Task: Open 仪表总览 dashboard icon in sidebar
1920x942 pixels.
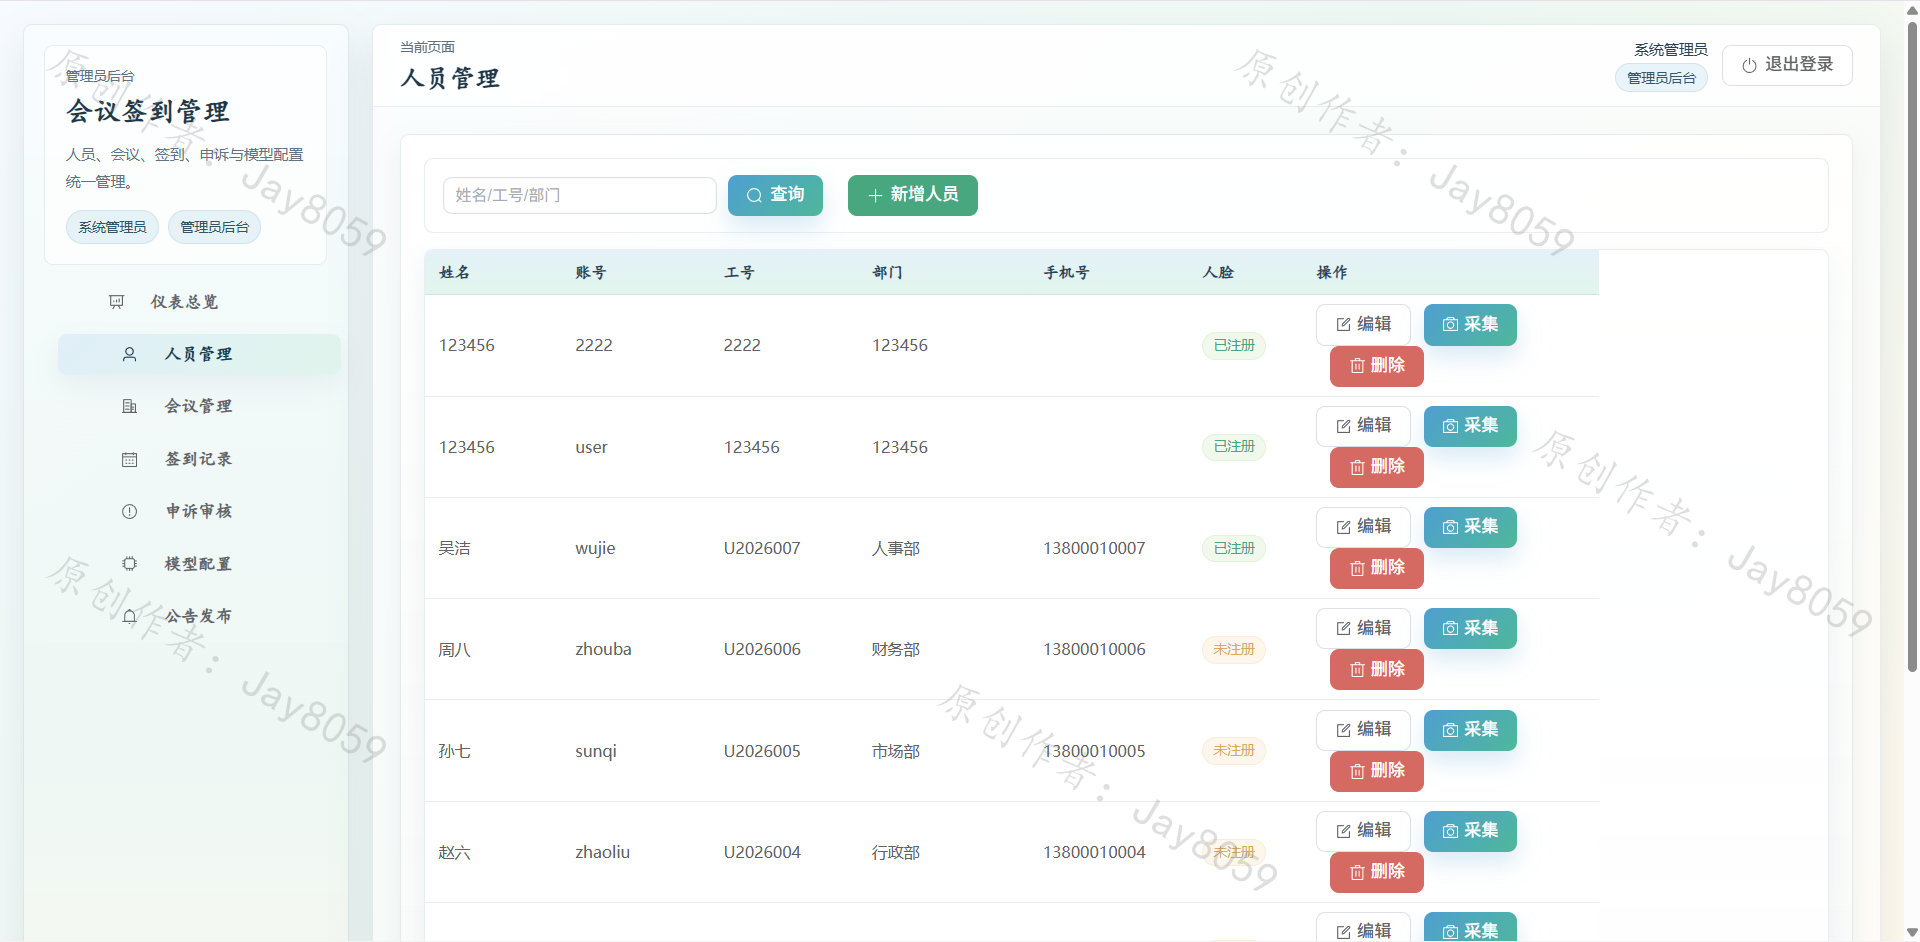Action: (x=117, y=302)
